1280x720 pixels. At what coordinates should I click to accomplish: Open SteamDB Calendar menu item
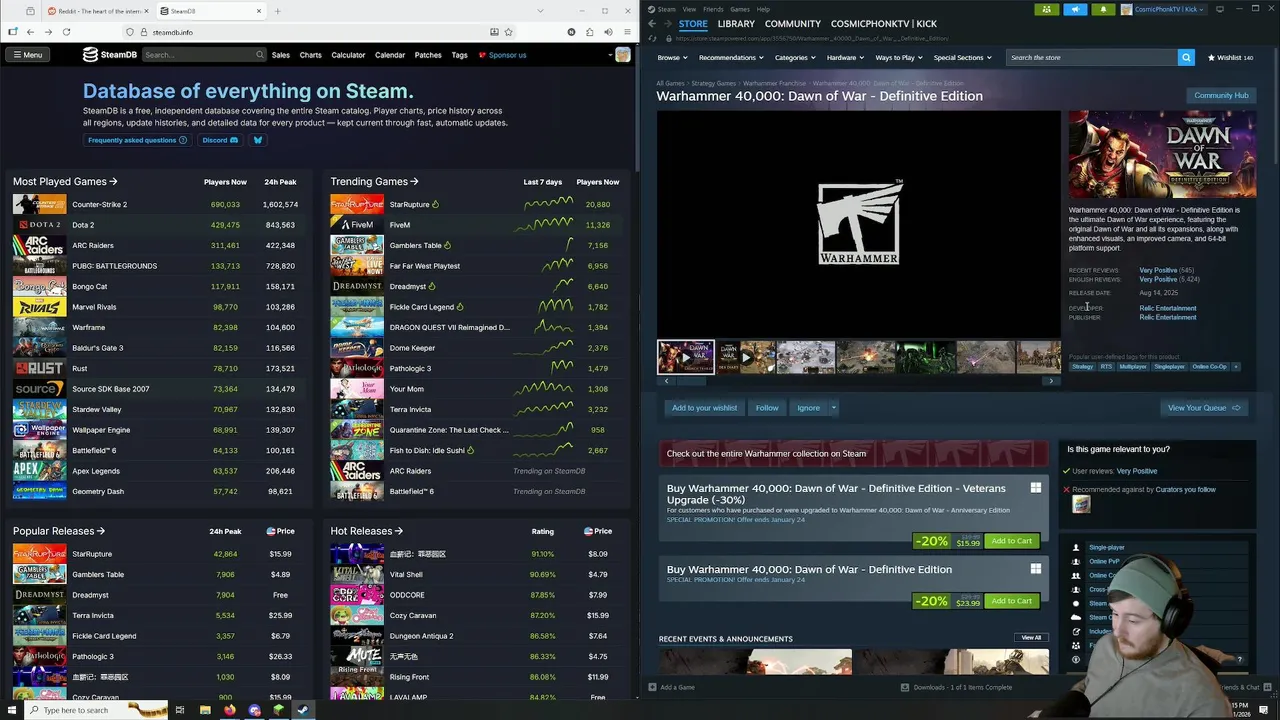390,55
